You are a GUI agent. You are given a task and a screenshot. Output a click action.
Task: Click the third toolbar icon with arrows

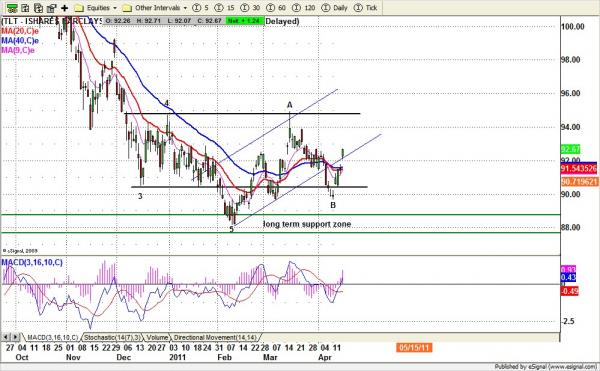(38, 8)
